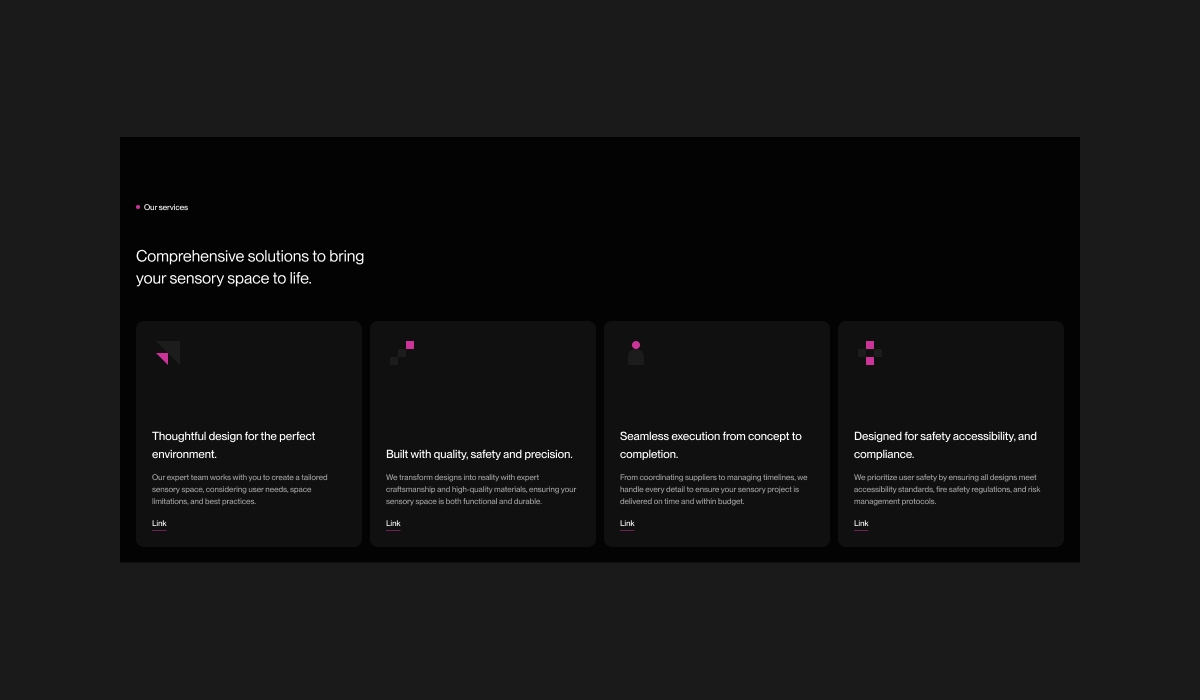Click the pink squares icon above Designed for safety
This screenshot has width=1200, height=700.
coord(870,353)
